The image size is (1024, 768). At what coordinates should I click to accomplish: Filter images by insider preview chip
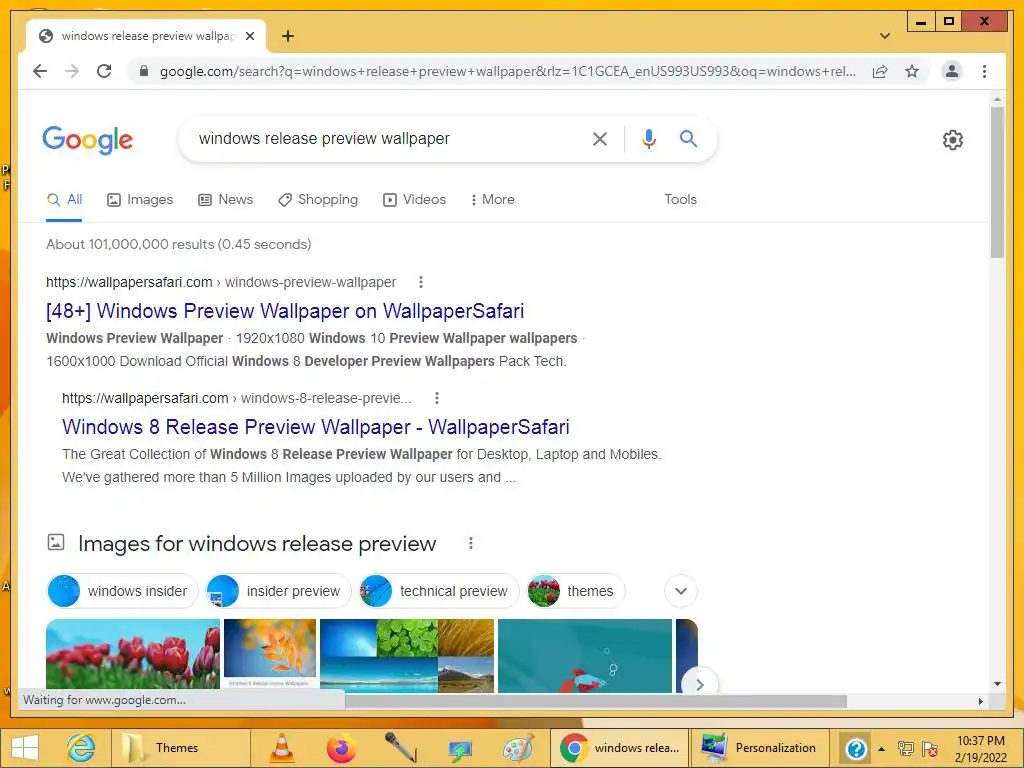[278, 591]
